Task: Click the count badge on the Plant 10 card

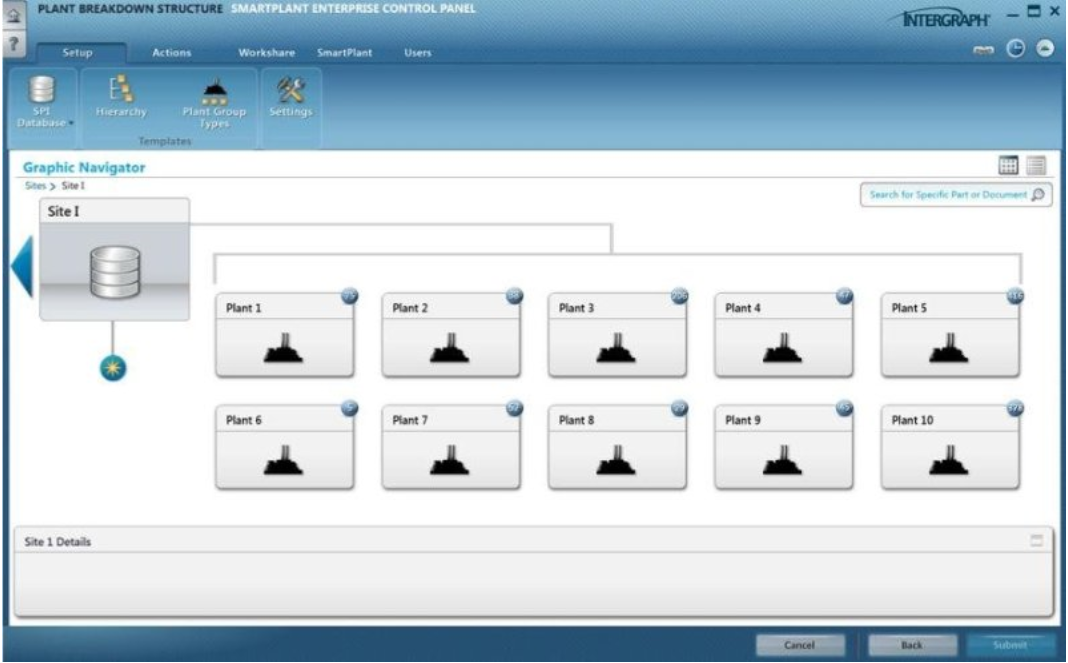Action: coord(1015,408)
